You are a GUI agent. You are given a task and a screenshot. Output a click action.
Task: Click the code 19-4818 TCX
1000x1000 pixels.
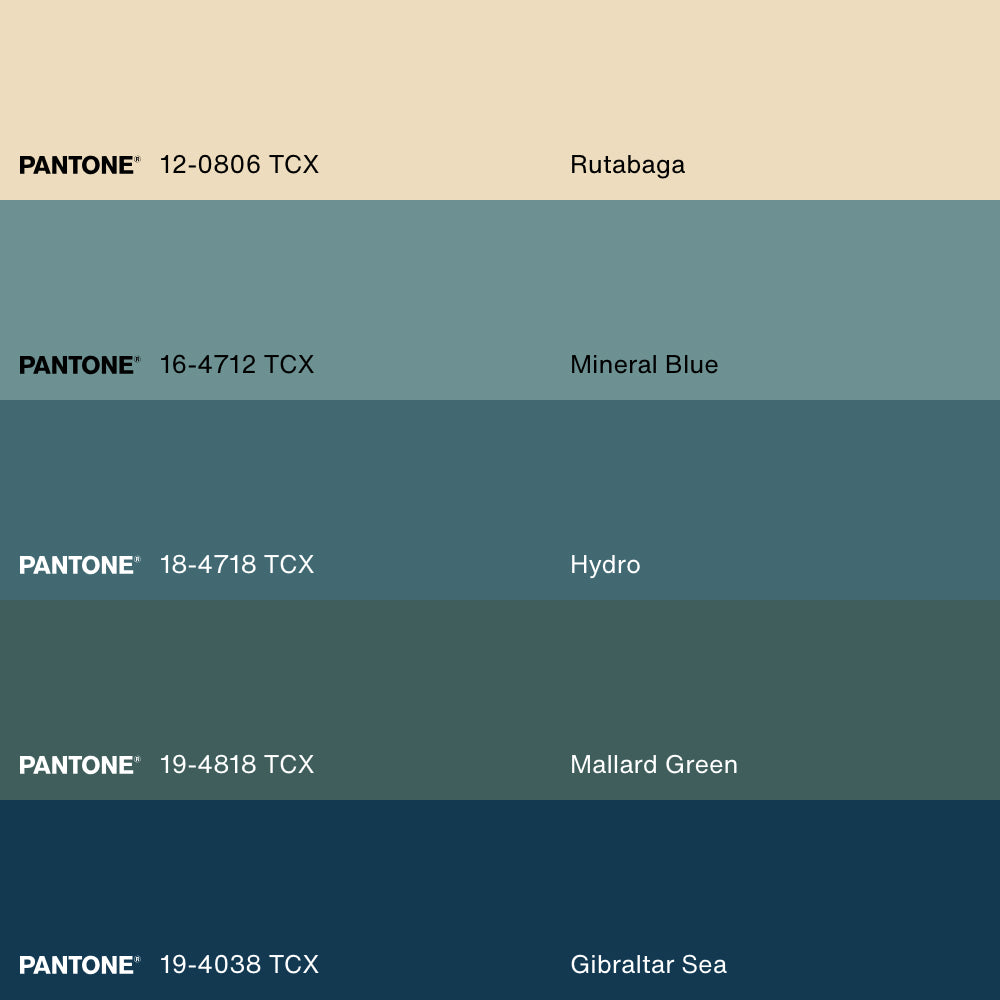pos(238,765)
